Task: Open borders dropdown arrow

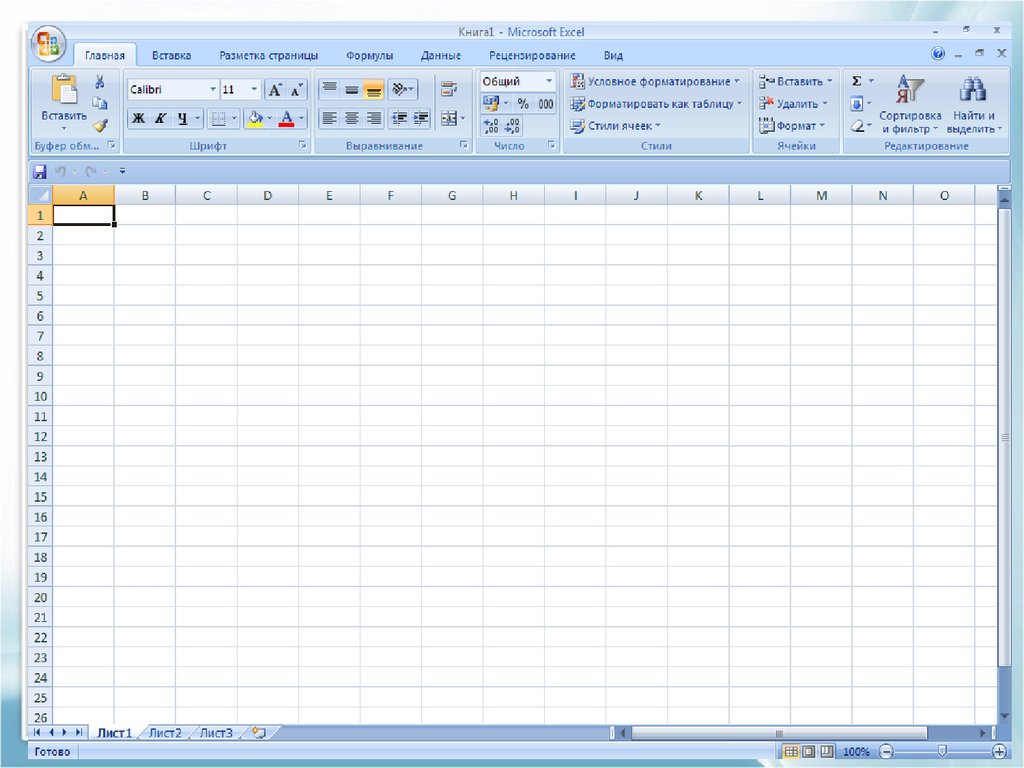Action: 234,118
